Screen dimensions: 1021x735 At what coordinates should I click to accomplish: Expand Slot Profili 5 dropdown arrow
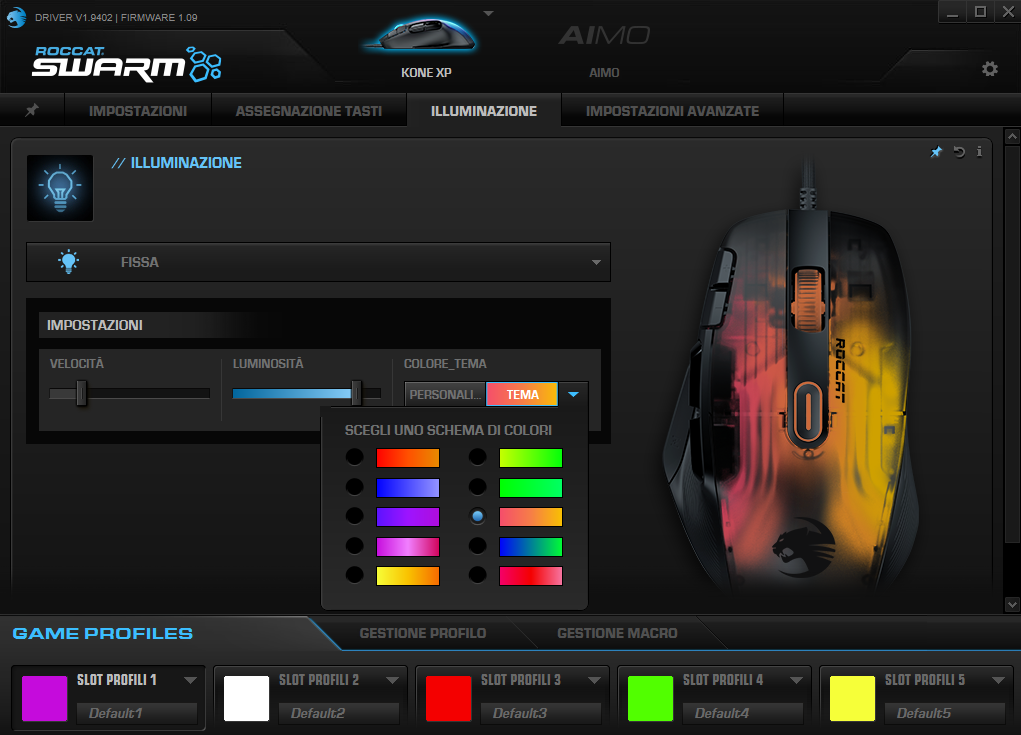tap(998, 680)
